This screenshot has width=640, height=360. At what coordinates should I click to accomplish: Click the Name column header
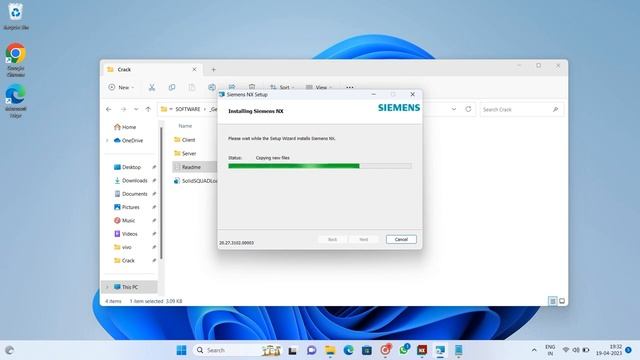pyautogui.click(x=185, y=126)
